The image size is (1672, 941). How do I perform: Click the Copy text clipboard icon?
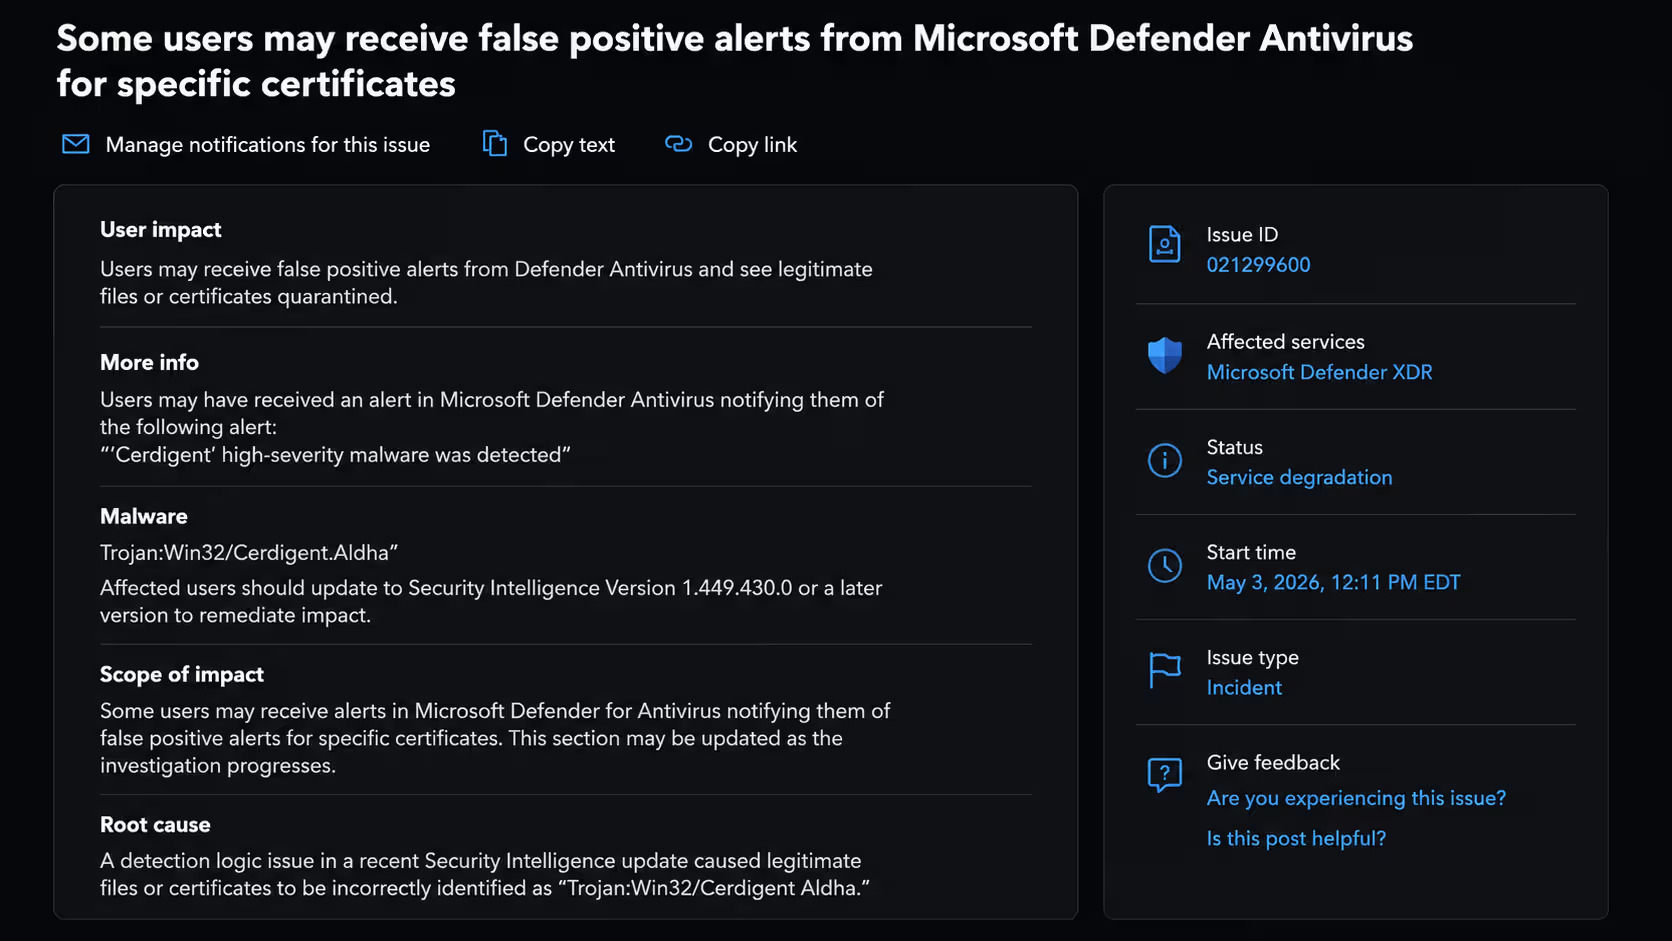pyautogui.click(x=495, y=144)
